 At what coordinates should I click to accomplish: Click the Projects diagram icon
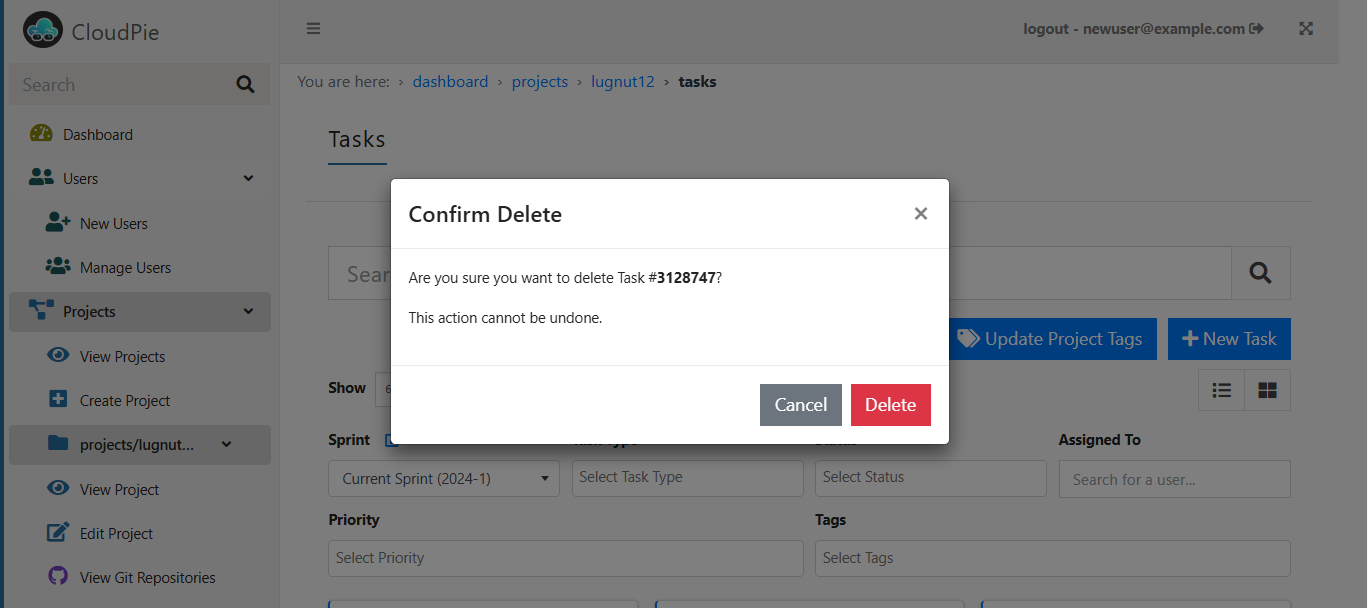pyautogui.click(x=41, y=311)
